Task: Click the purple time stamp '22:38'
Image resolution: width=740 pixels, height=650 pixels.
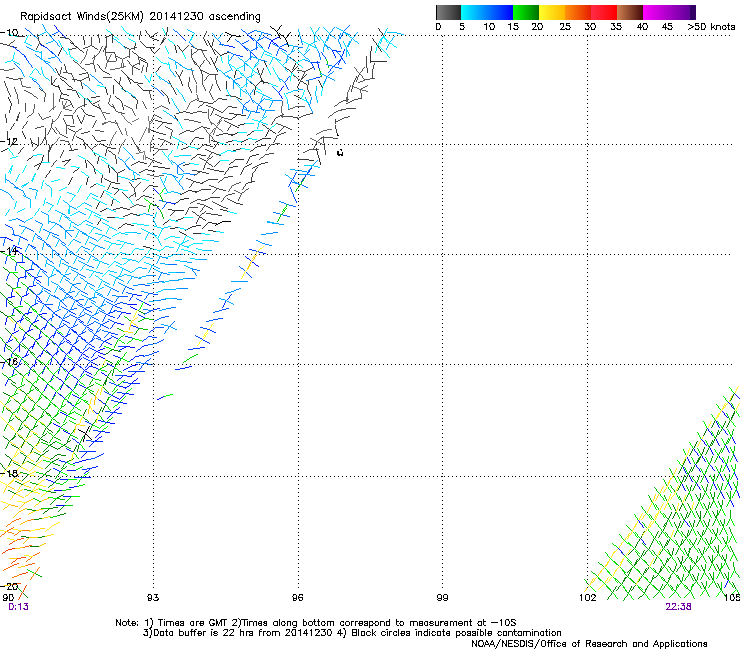Action: pos(678,607)
